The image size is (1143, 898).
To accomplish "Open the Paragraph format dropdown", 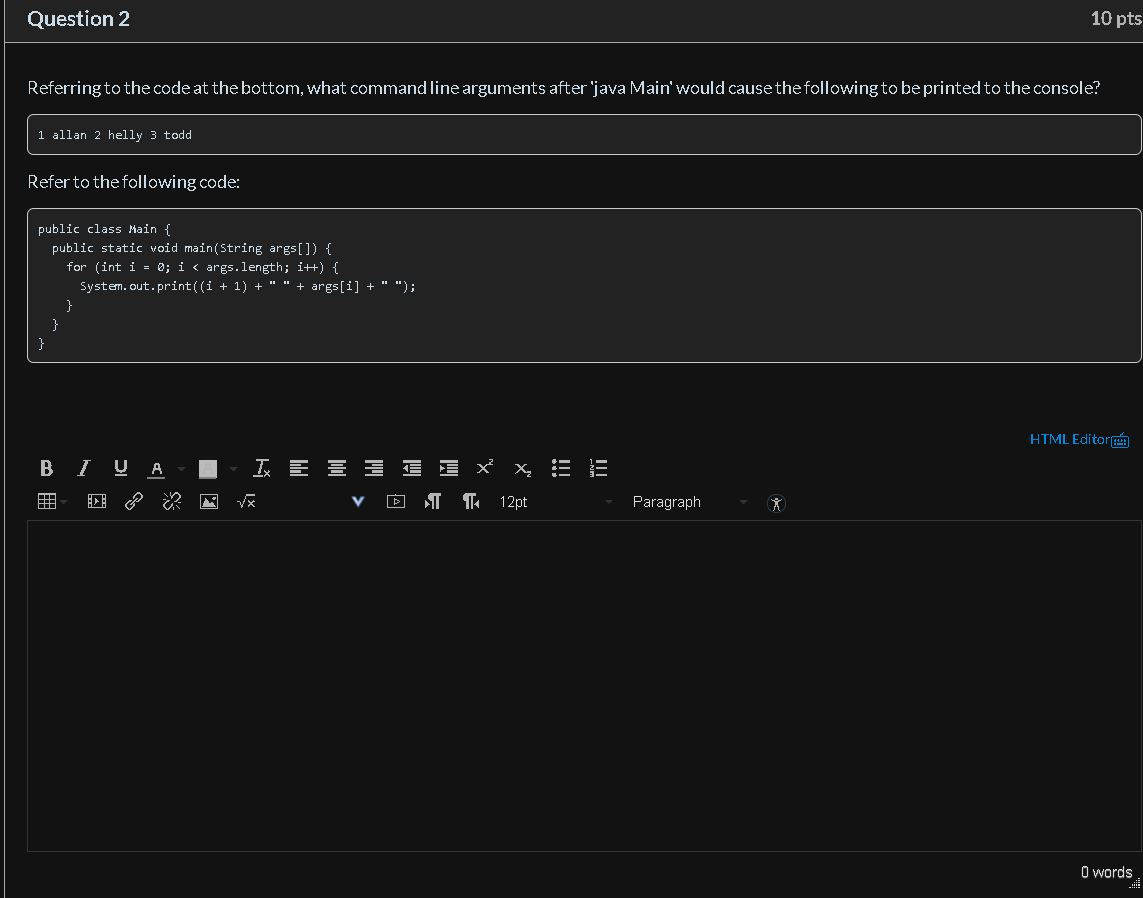I will pyautogui.click(x=689, y=502).
